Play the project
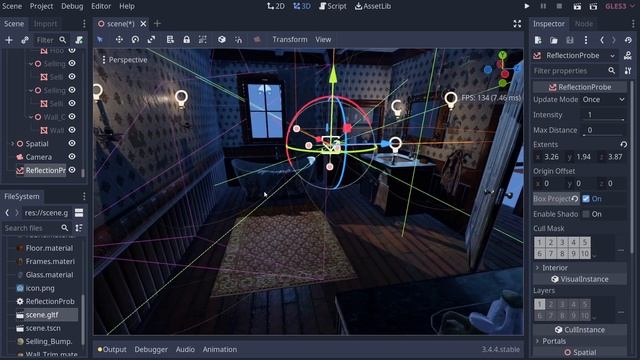 (x=527, y=6)
